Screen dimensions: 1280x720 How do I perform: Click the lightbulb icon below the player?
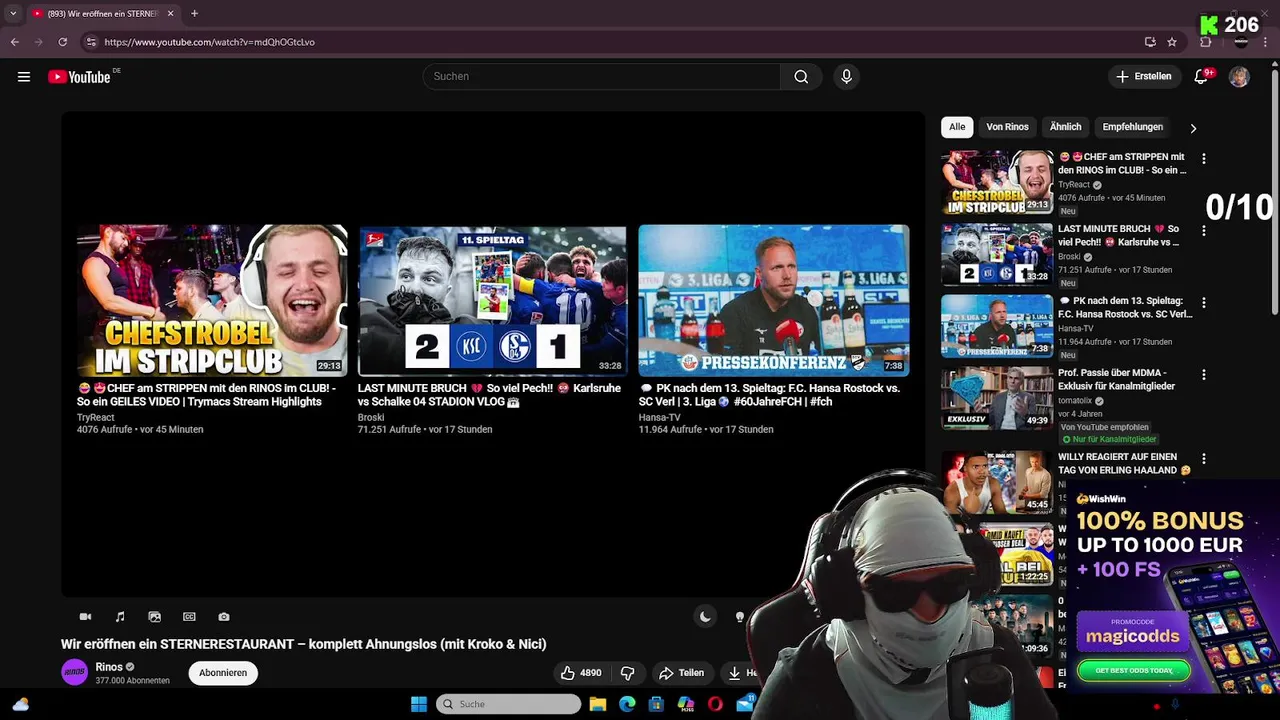(x=740, y=617)
